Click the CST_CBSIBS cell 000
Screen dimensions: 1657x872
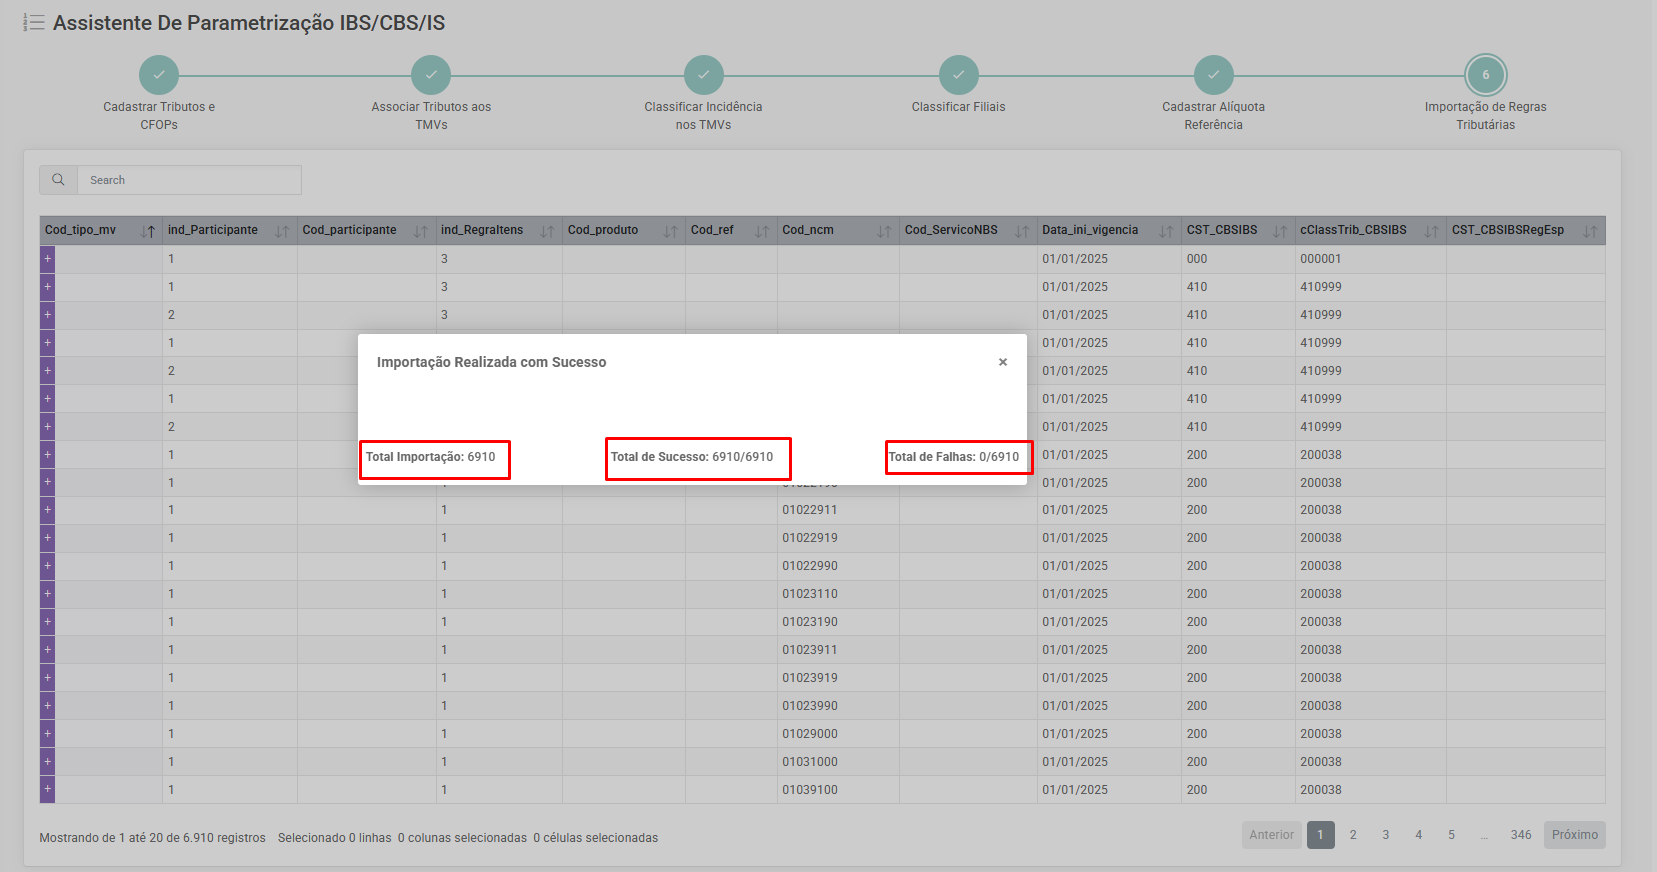pyautogui.click(x=1197, y=259)
